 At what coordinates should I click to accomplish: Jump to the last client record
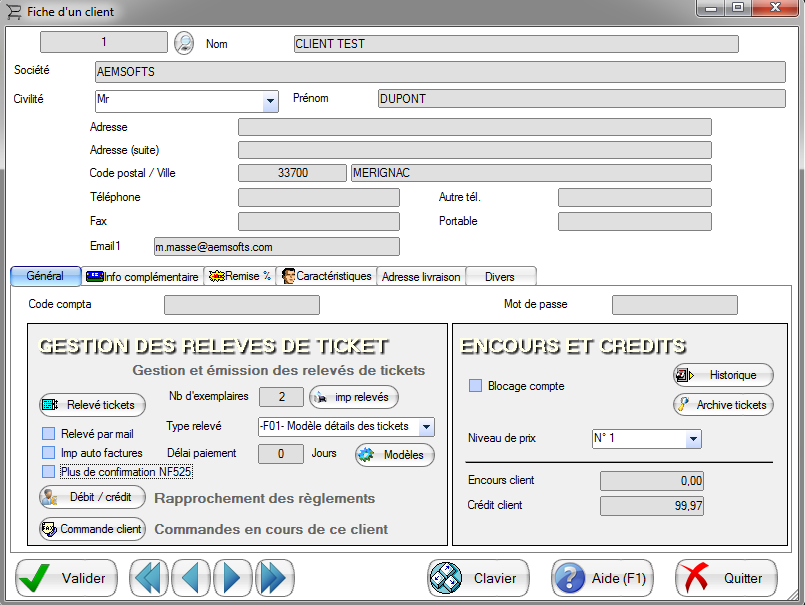point(272,578)
